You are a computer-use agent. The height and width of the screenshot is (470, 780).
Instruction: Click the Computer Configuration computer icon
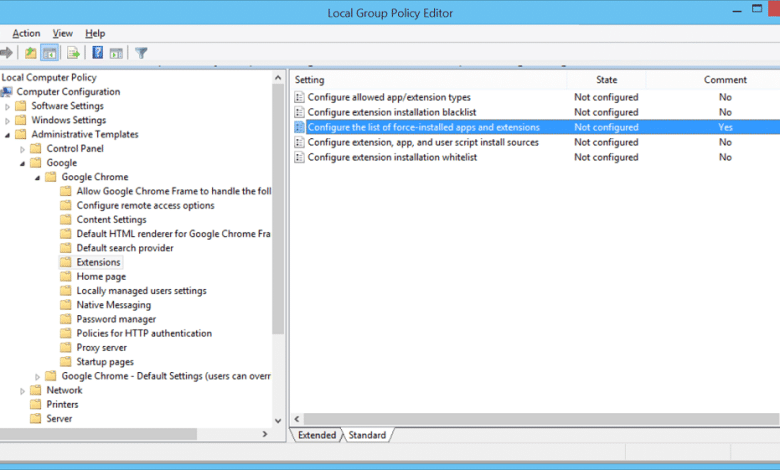pyautogui.click(x=6, y=92)
